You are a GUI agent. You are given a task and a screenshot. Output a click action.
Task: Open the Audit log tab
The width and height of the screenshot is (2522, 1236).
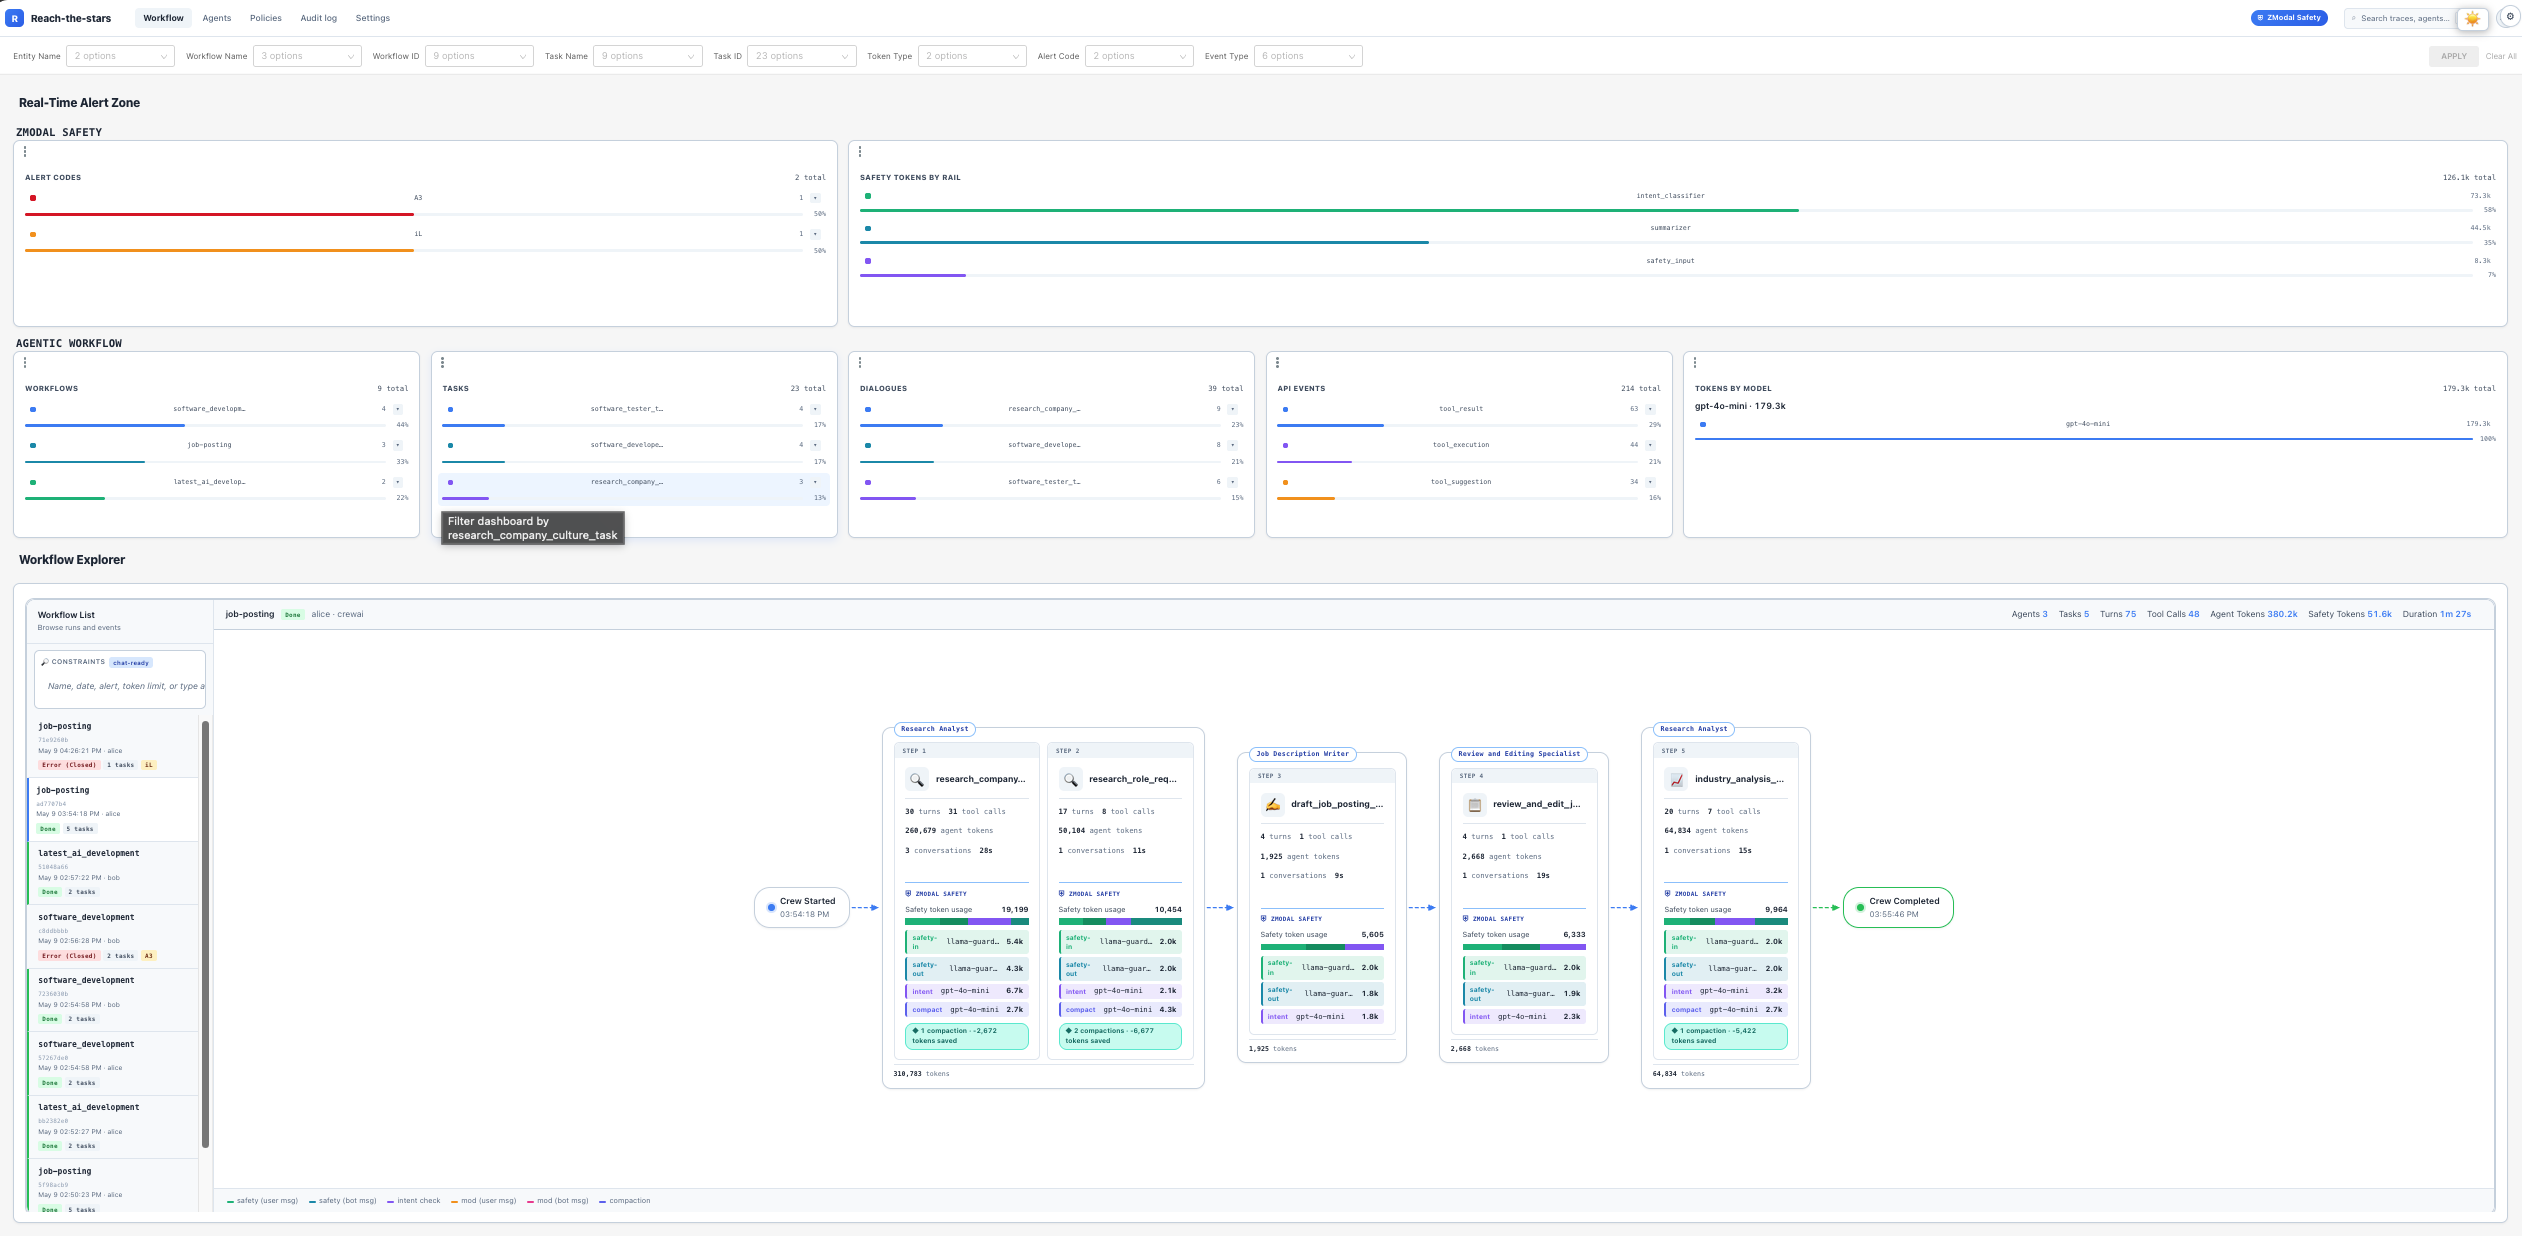click(x=318, y=18)
